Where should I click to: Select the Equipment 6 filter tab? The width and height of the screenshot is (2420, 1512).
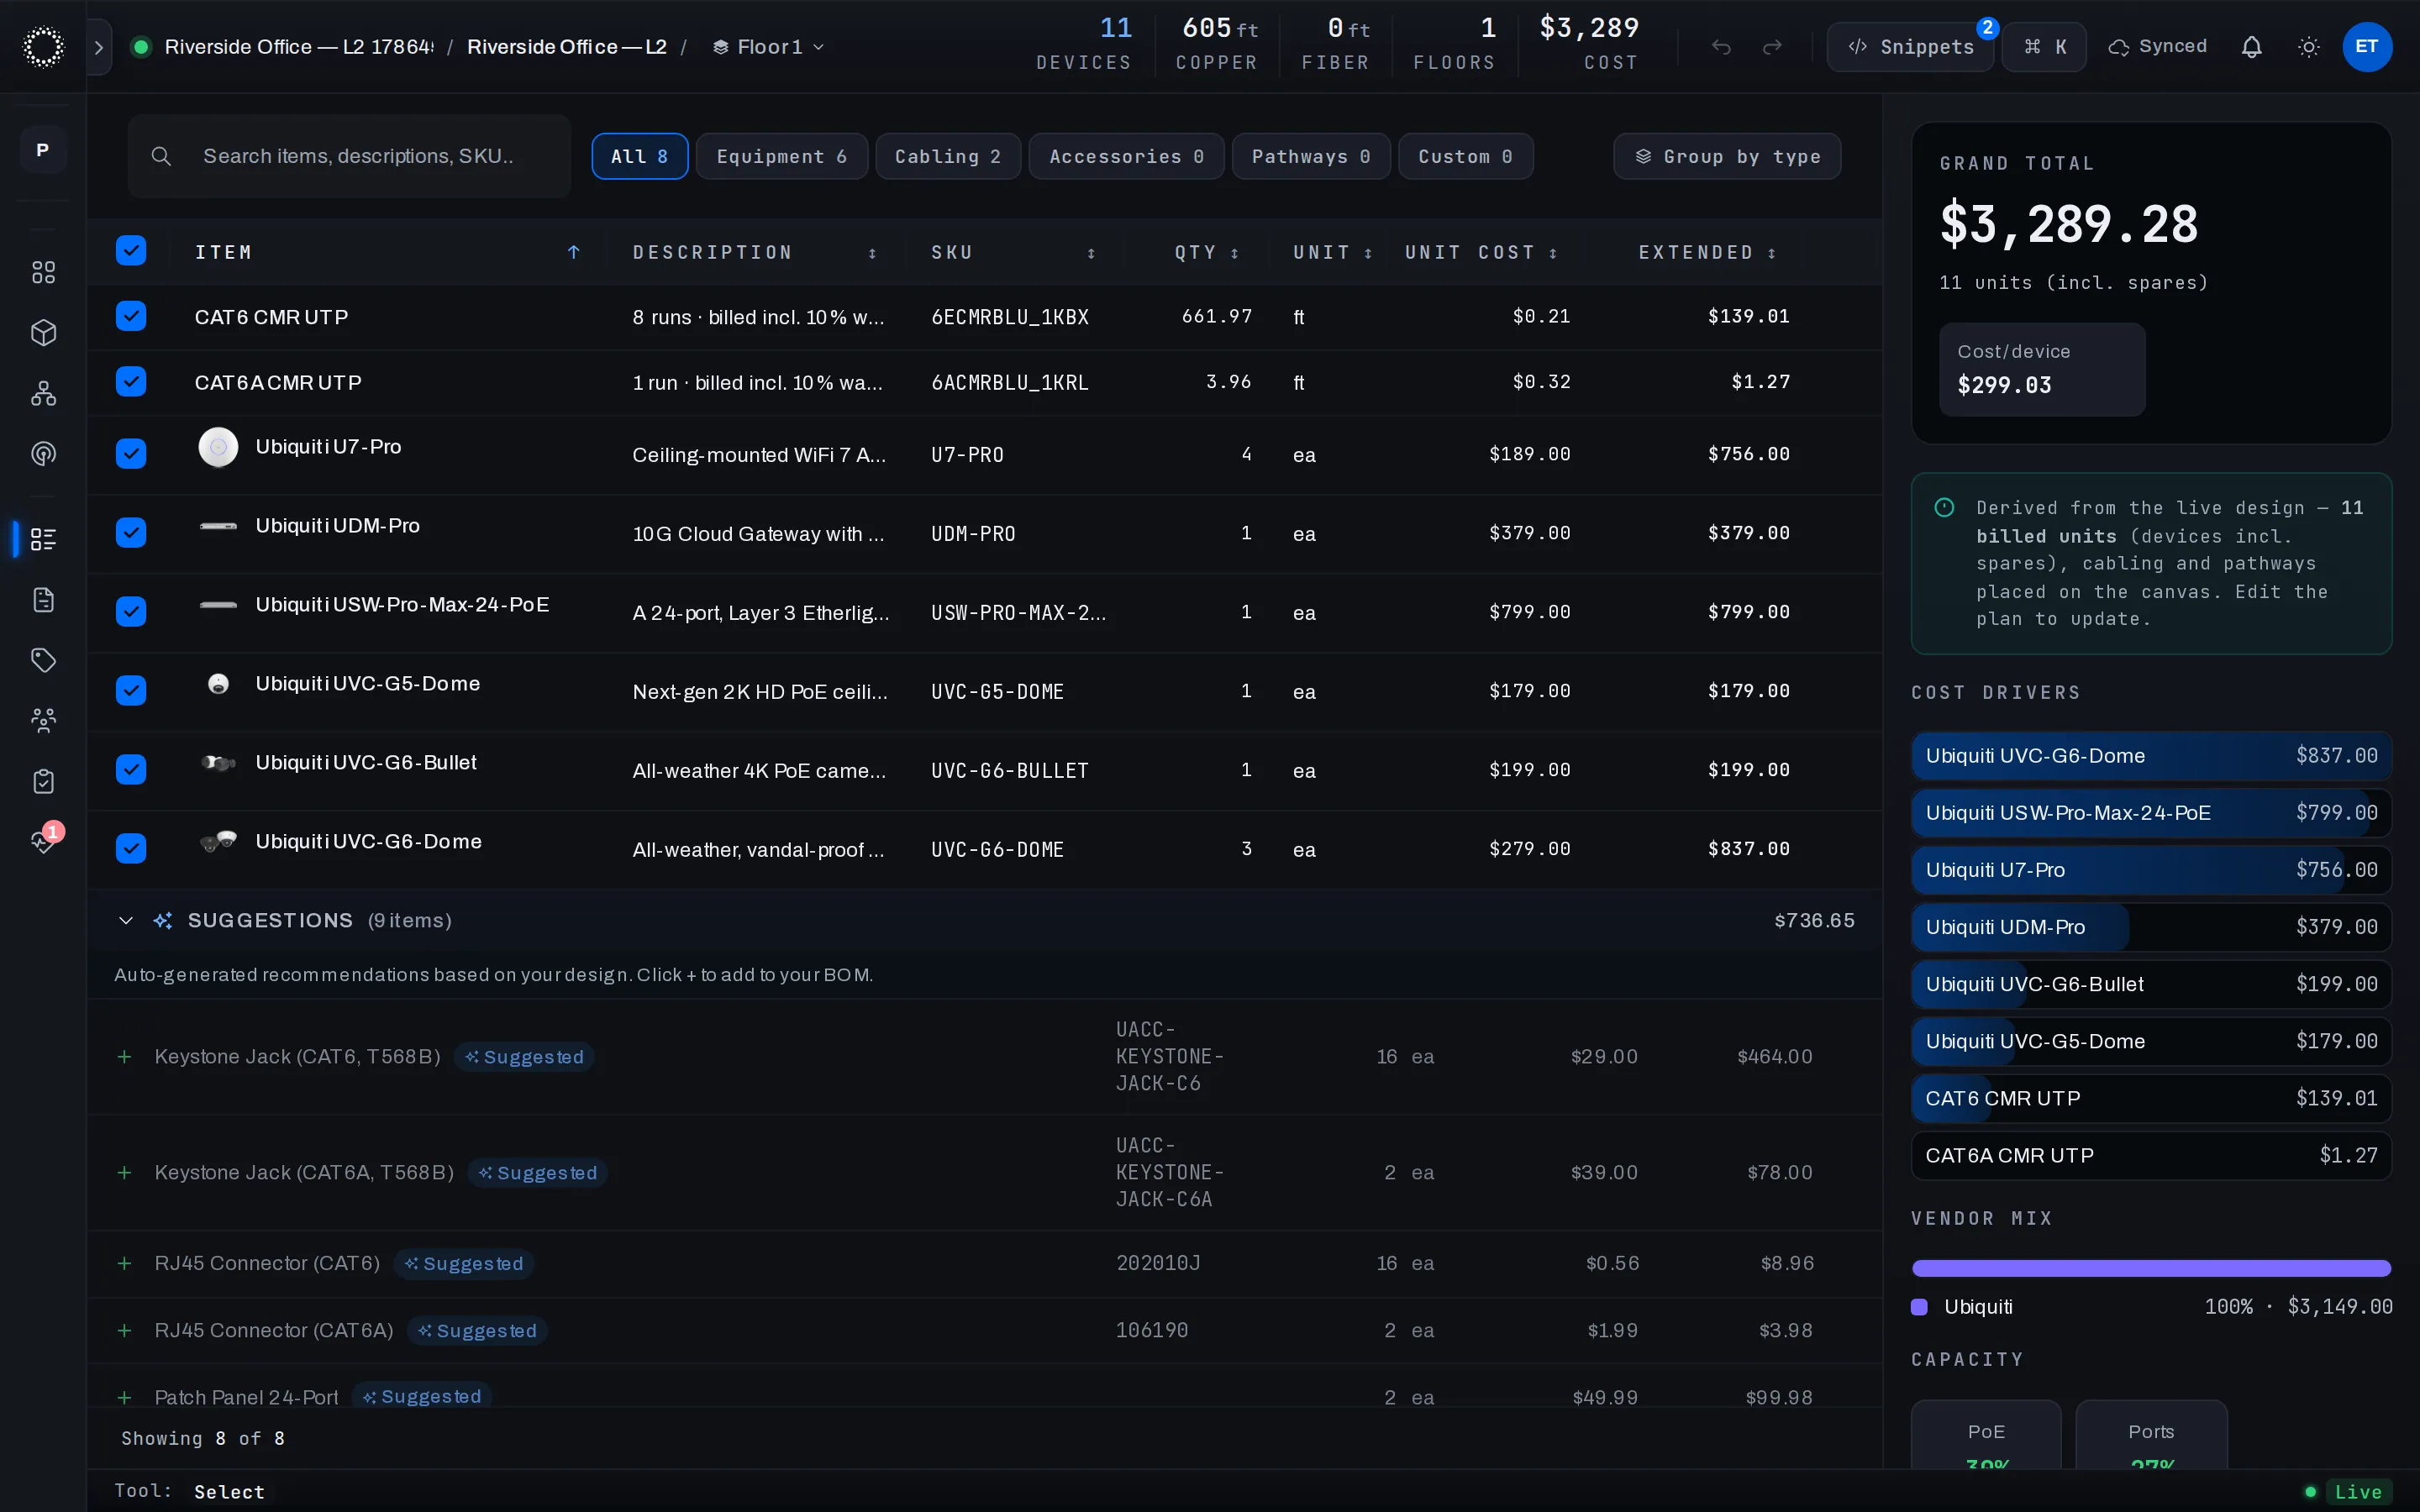coord(782,156)
